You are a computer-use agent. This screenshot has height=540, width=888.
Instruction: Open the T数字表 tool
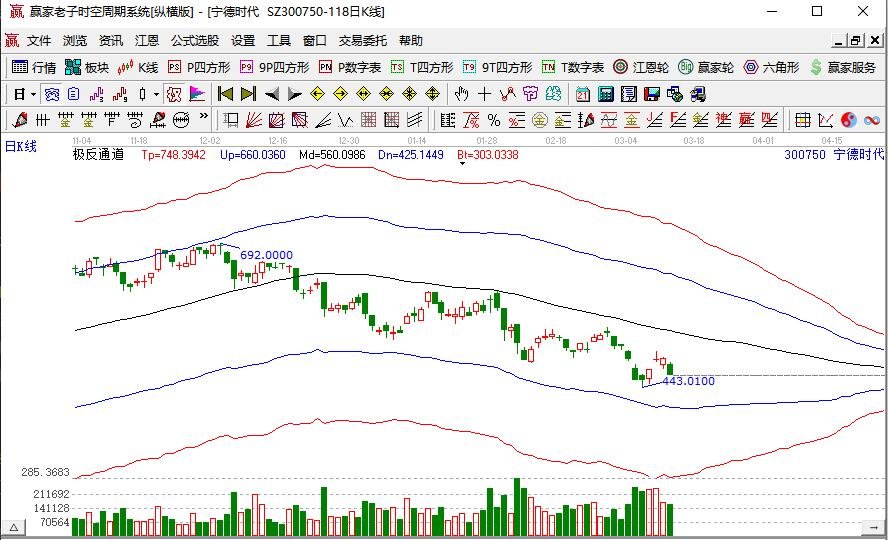coord(573,67)
